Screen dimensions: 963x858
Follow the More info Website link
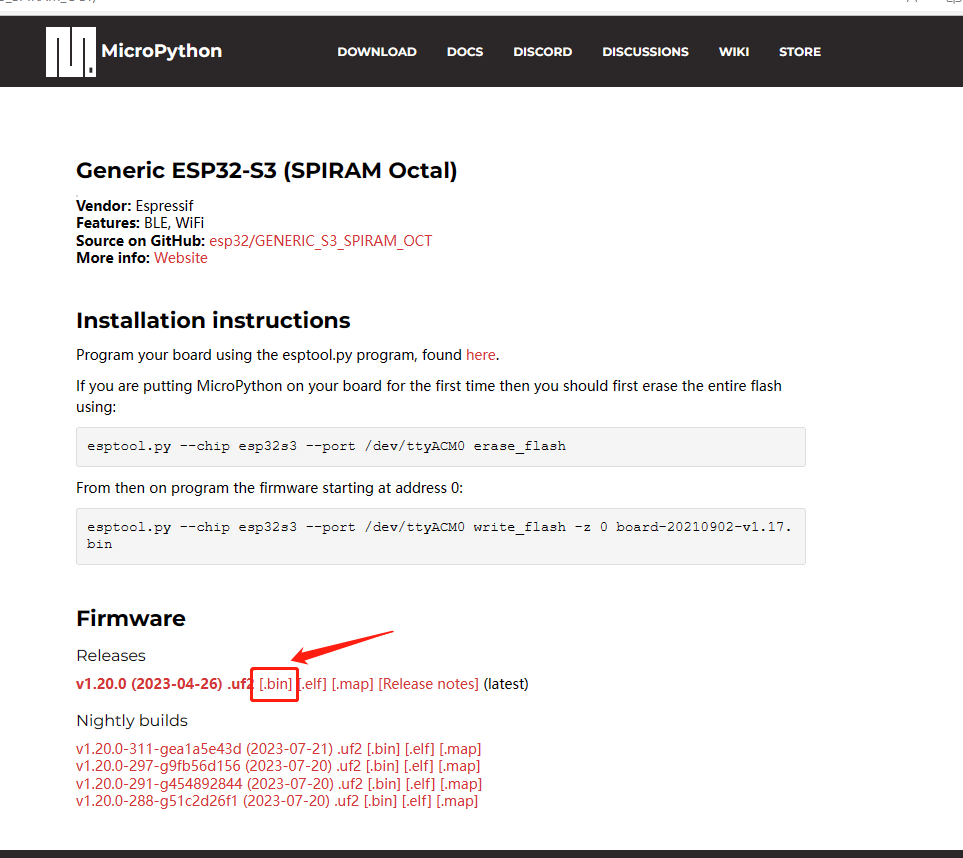click(181, 258)
